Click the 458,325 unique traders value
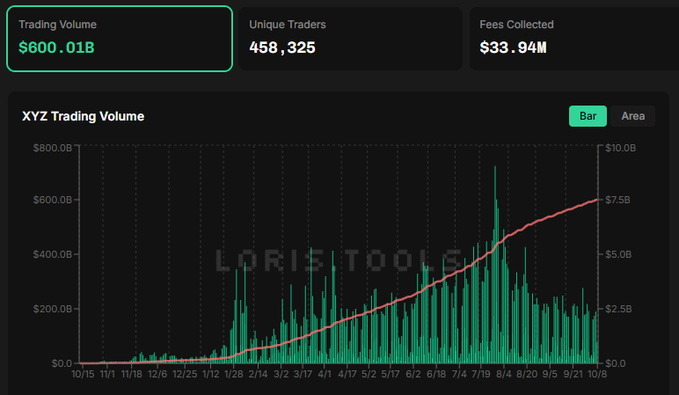This screenshot has height=395, width=679. click(282, 48)
